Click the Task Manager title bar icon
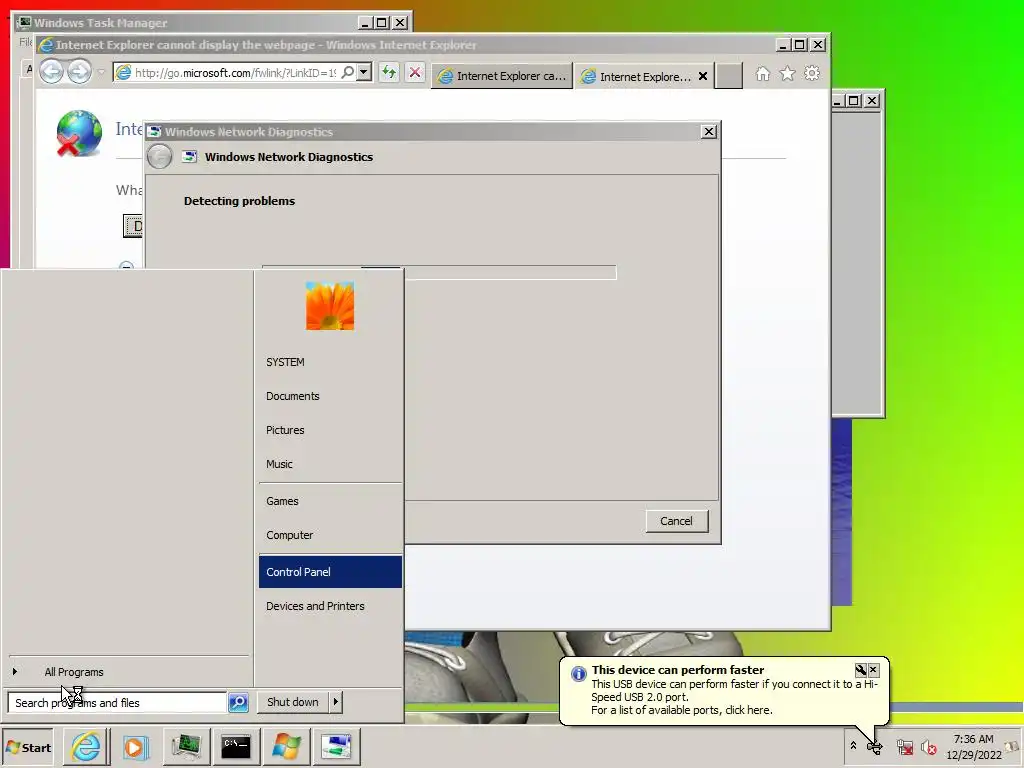The image size is (1024, 768). tap(24, 22)
